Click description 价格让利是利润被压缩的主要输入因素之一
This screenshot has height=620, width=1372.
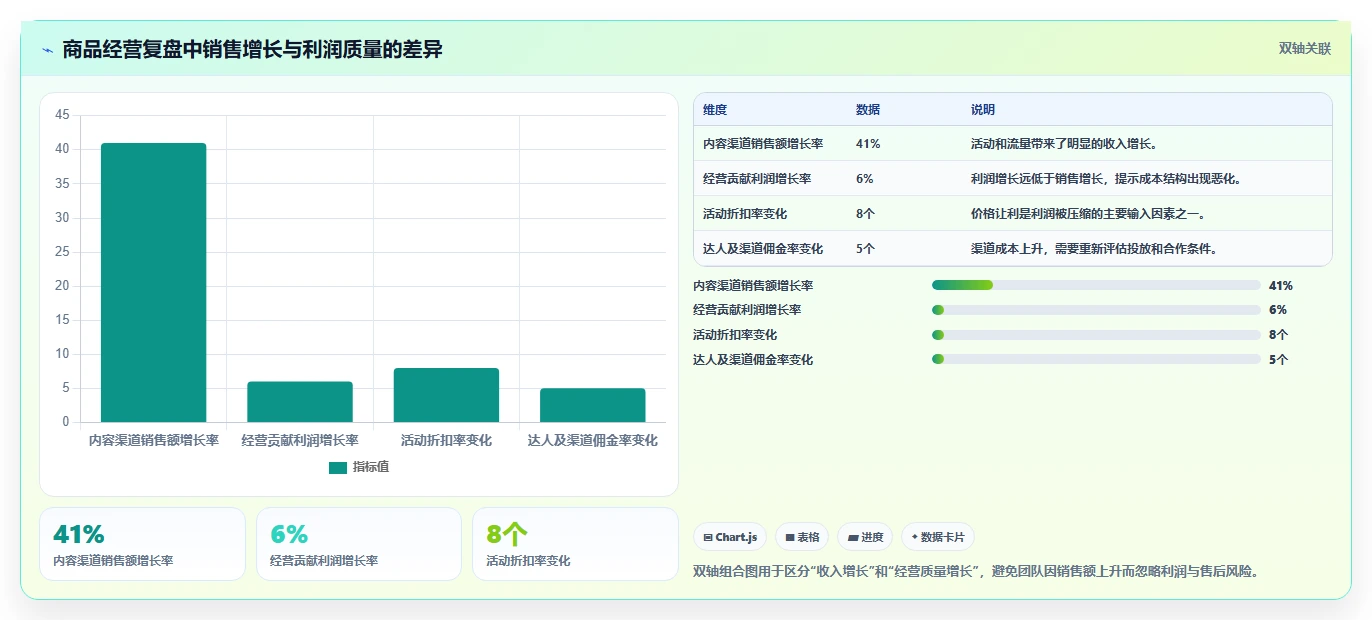pos(1088,214)
